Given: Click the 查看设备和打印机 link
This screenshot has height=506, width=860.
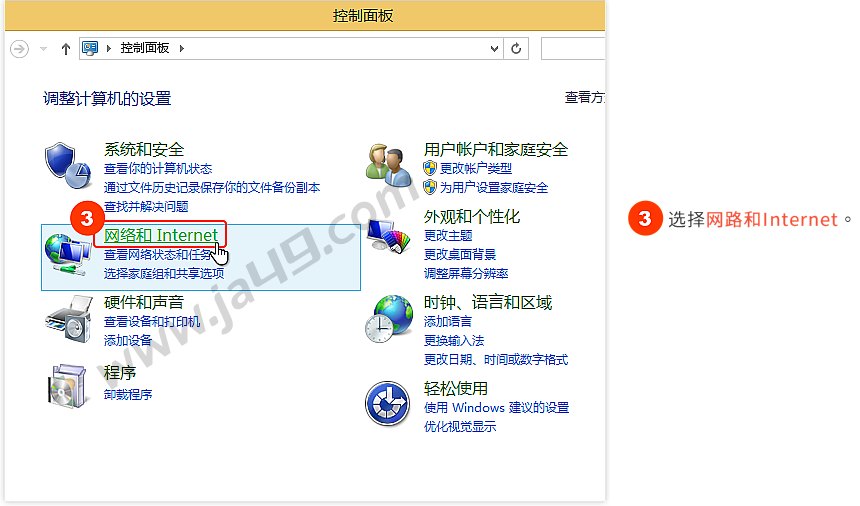Looking at the screenshot, I should pos(152,321).
